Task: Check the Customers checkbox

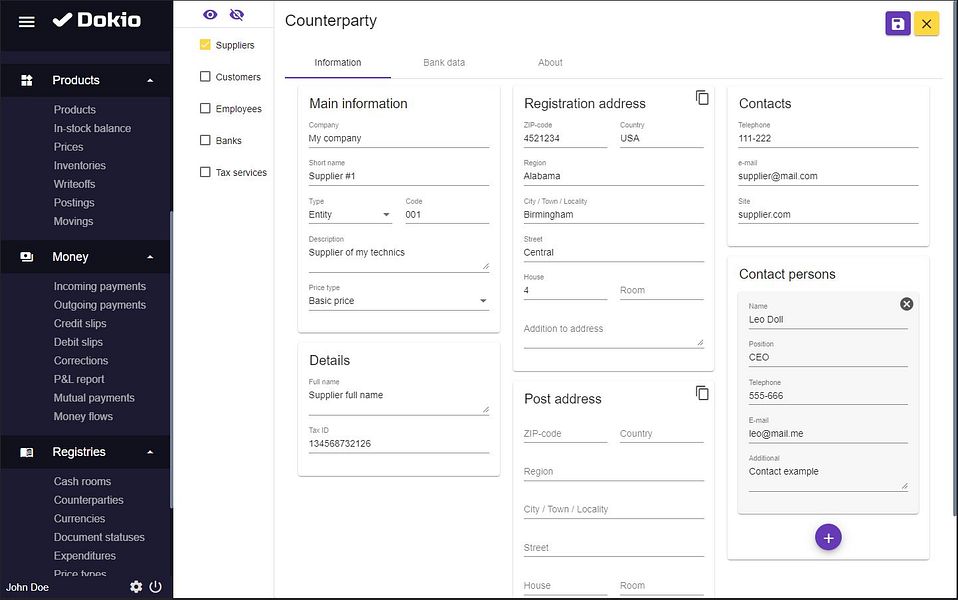Action: tap(205, 76)
